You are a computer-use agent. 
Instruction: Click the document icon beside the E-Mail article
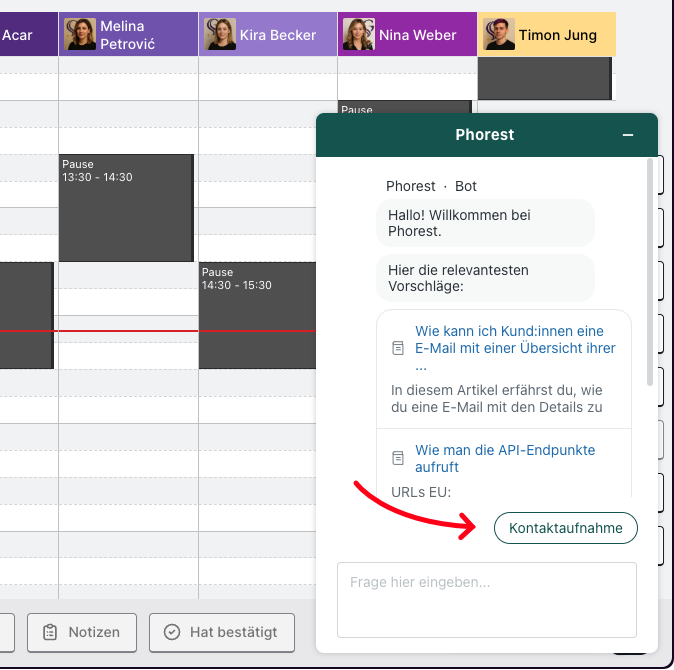pyautogui.click(x=397, y=348)
